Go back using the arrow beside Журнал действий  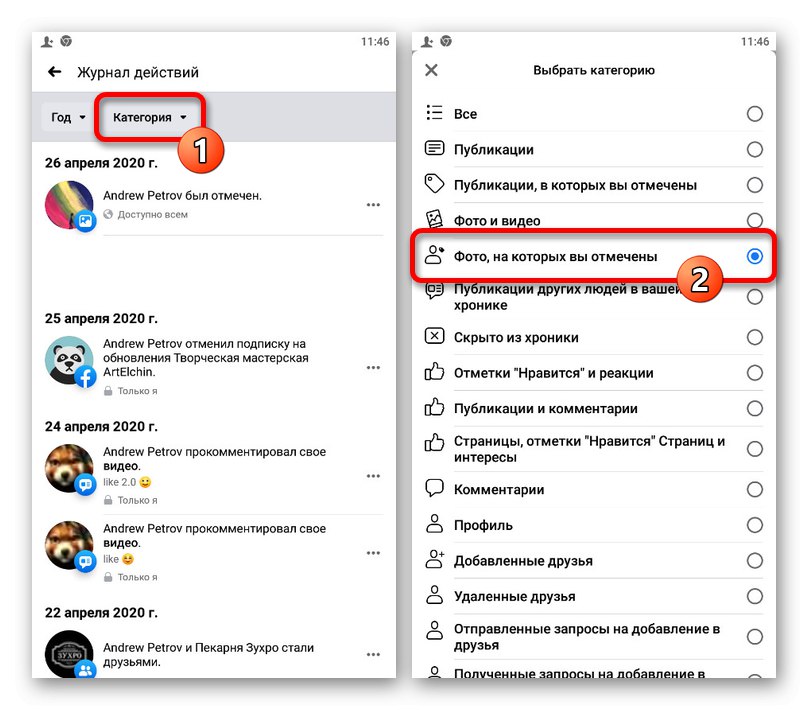click(x=55, y=72)
